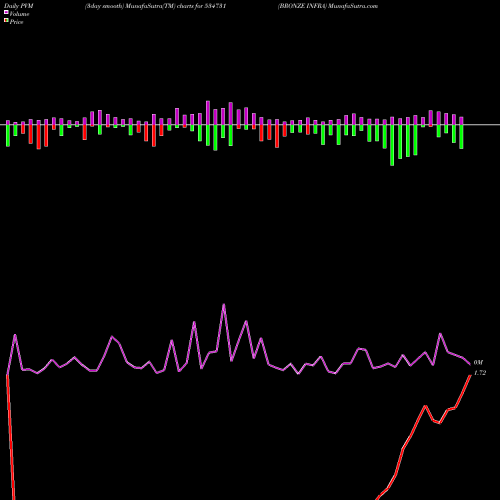Click the Price legend color swatch
This screenshot has width=500, height=500.
(6, 21)
